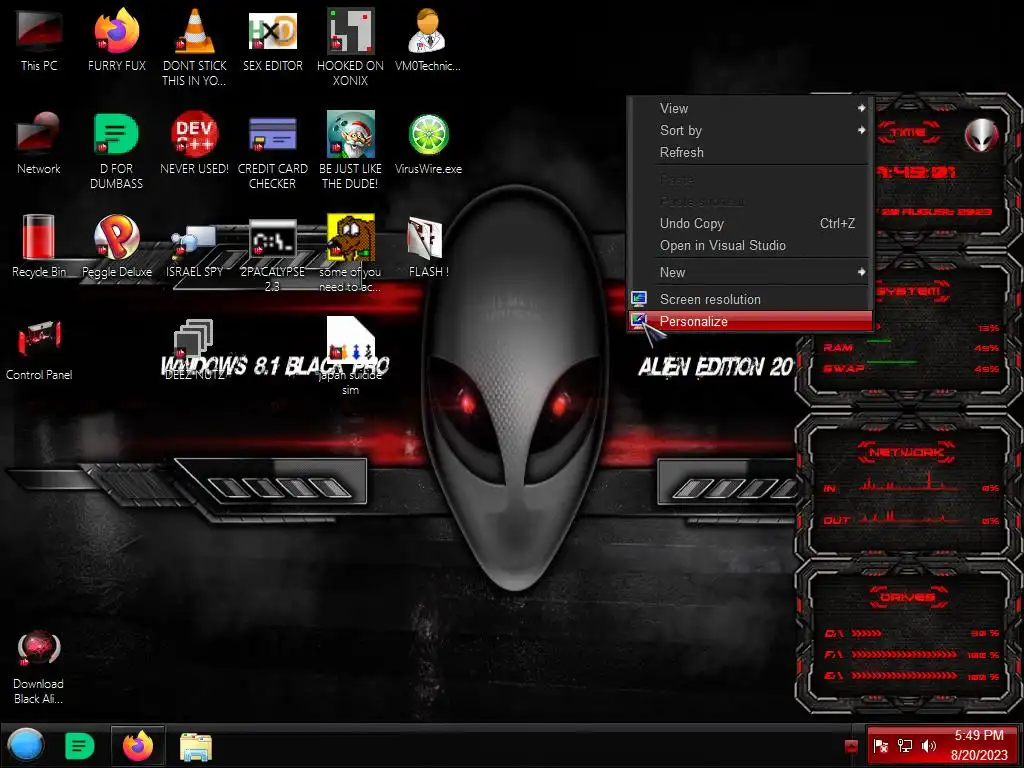The image size is (1024, 768).
Task: Select Open in Visual Studio
Action: 750,246
